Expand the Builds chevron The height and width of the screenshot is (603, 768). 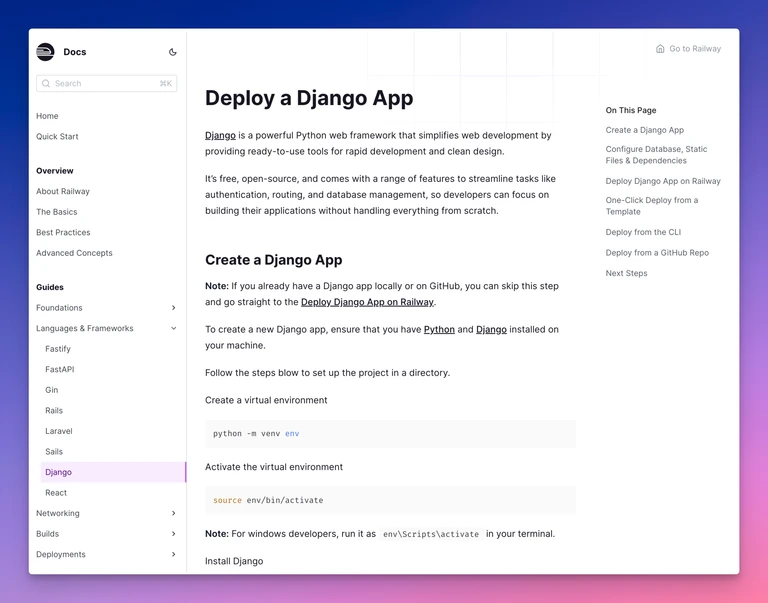[173, 534]
